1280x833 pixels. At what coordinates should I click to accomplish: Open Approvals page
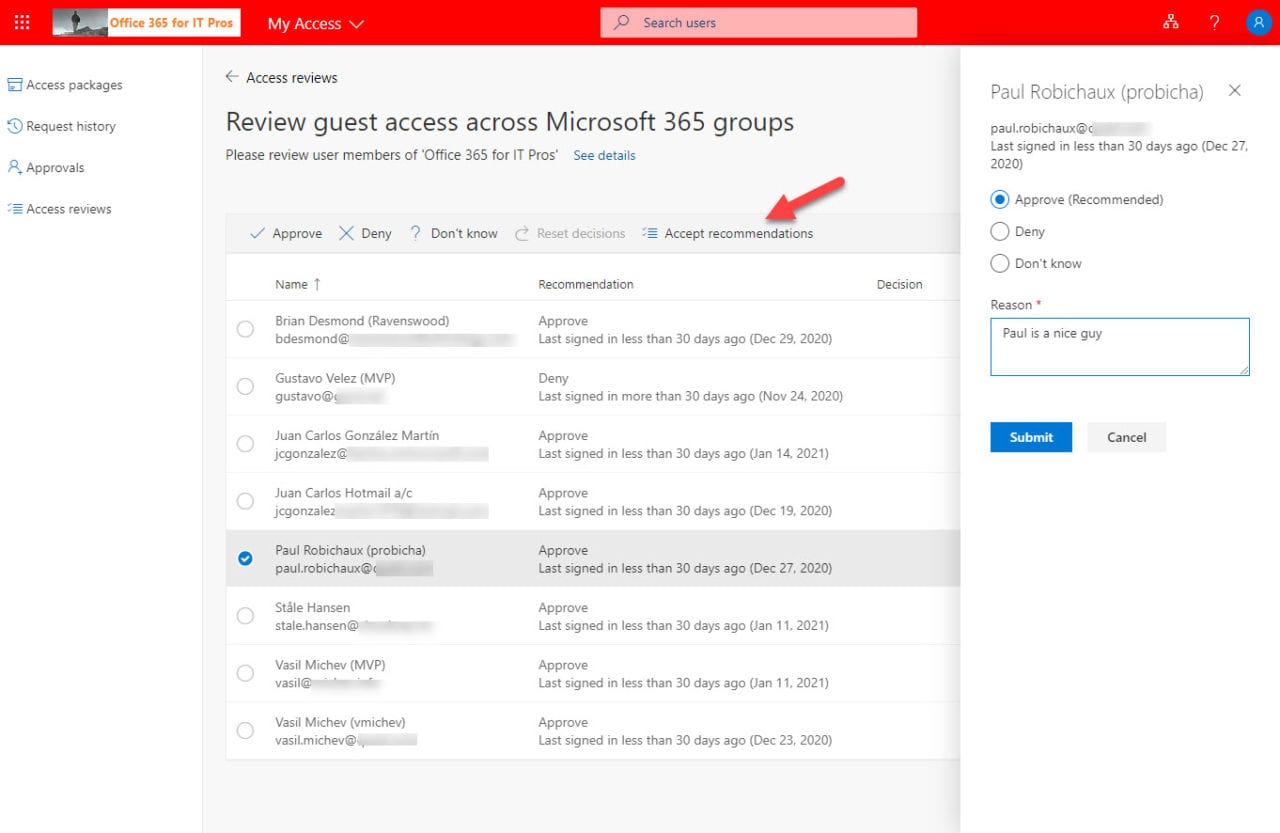click(55, 167)
